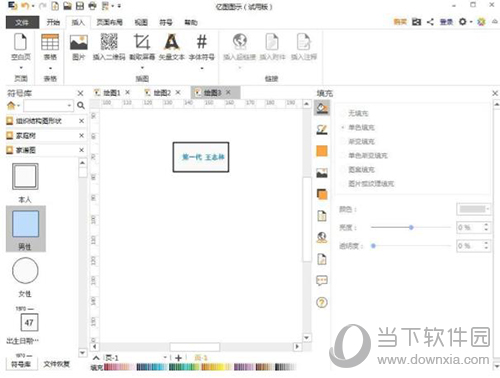500x378 pixels.
Task: Open the Layers panel icon in right sidebar
Action: tap(322, 194)
